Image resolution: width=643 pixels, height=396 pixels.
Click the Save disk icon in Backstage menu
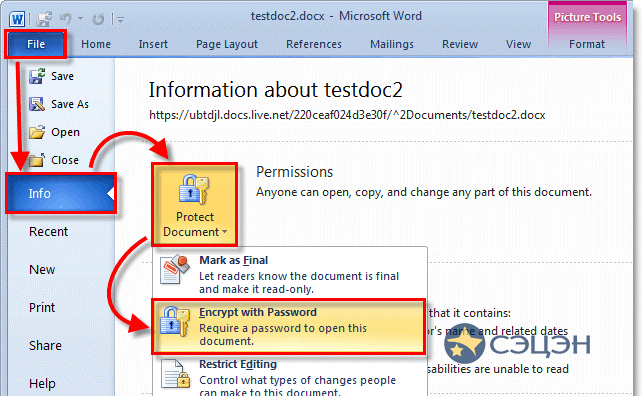click(x=37, y=76)
